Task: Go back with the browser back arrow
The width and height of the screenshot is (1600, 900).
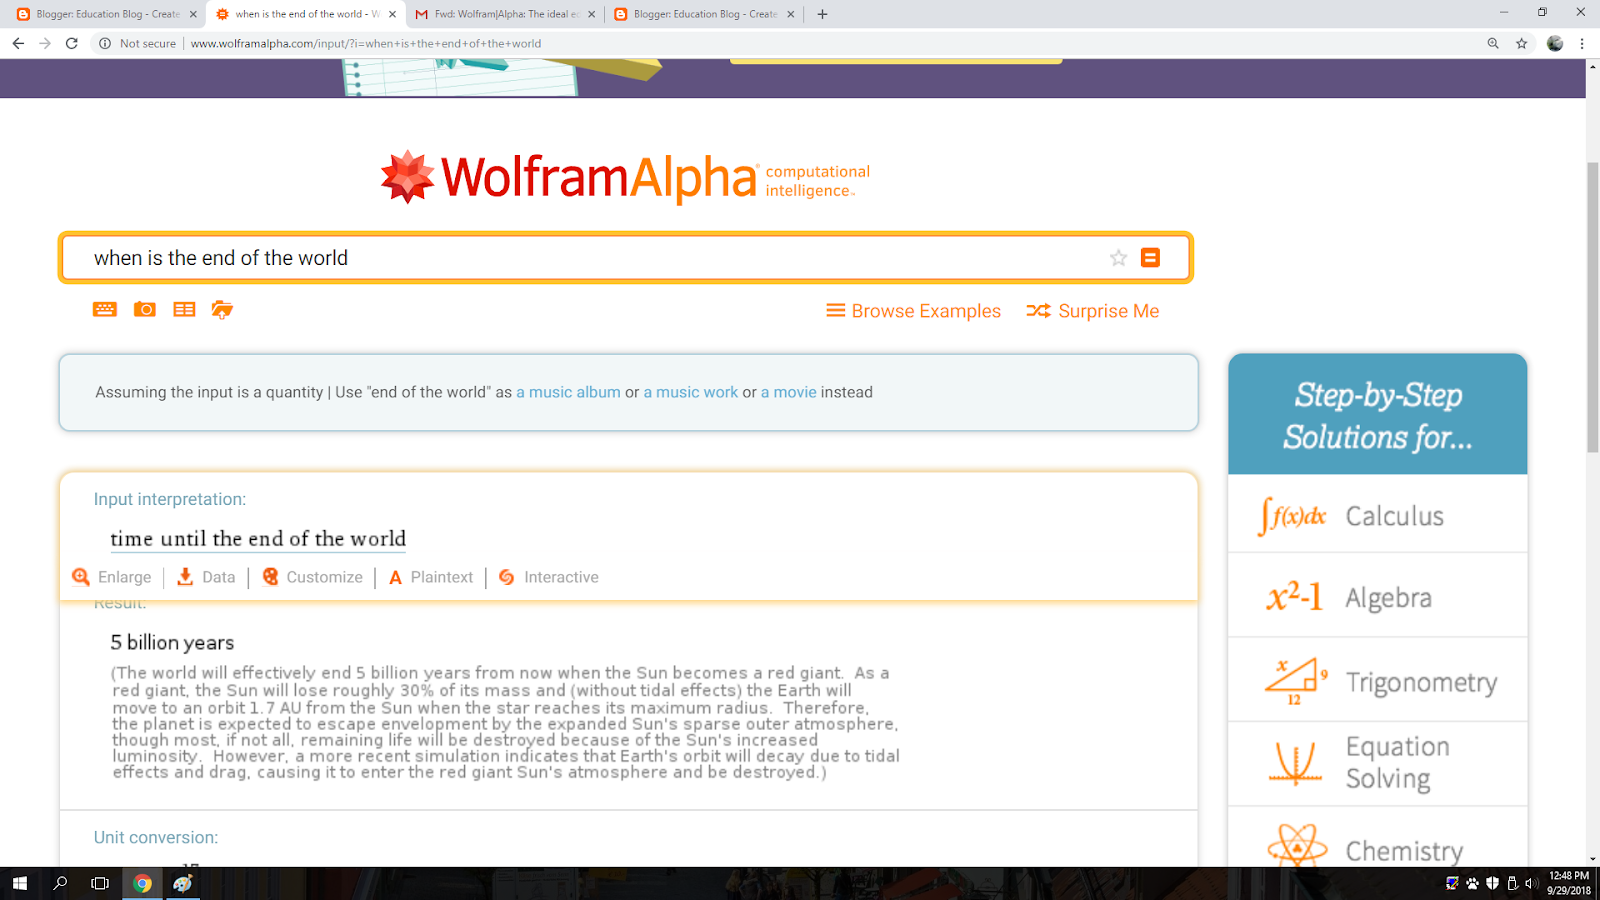Action: tap(18, 43)
